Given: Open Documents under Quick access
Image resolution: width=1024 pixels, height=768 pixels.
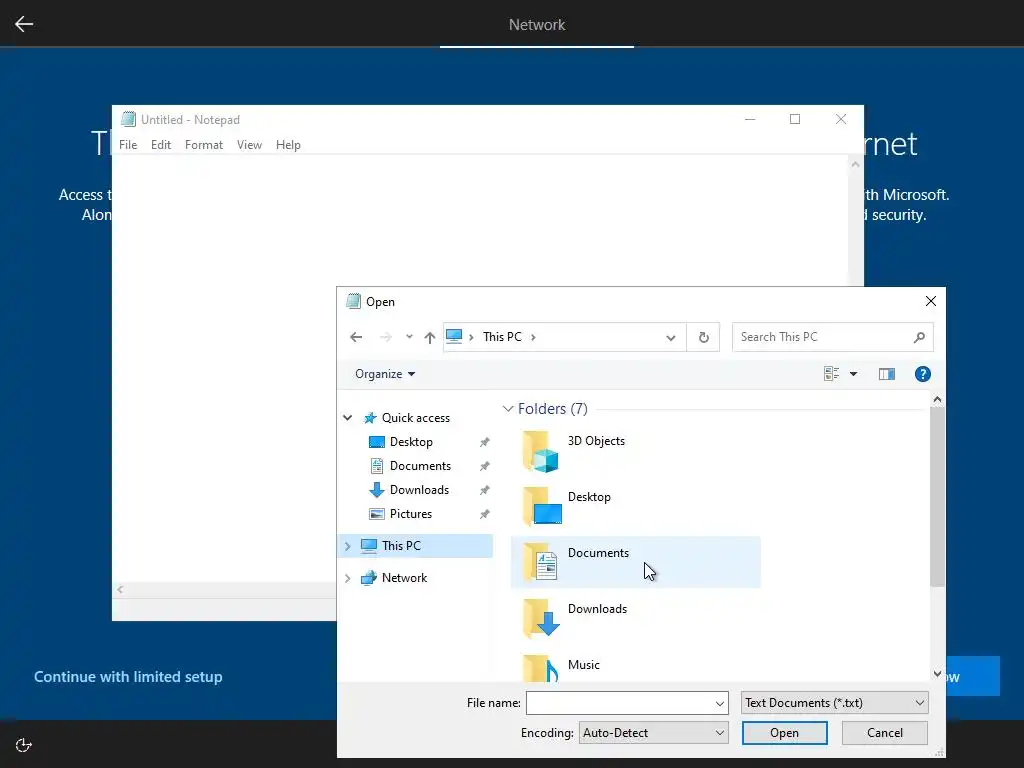Looking at the screenshot, I should 420,466.
